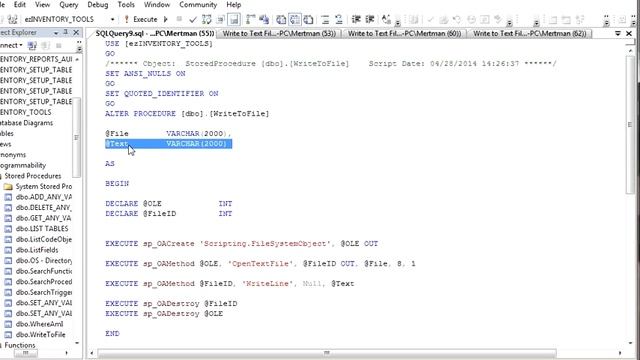Viewport: 640px width, 360px height.
Task: Start debugging with the green play arrow
Action: pyautogui.click(x=166, y=19)
